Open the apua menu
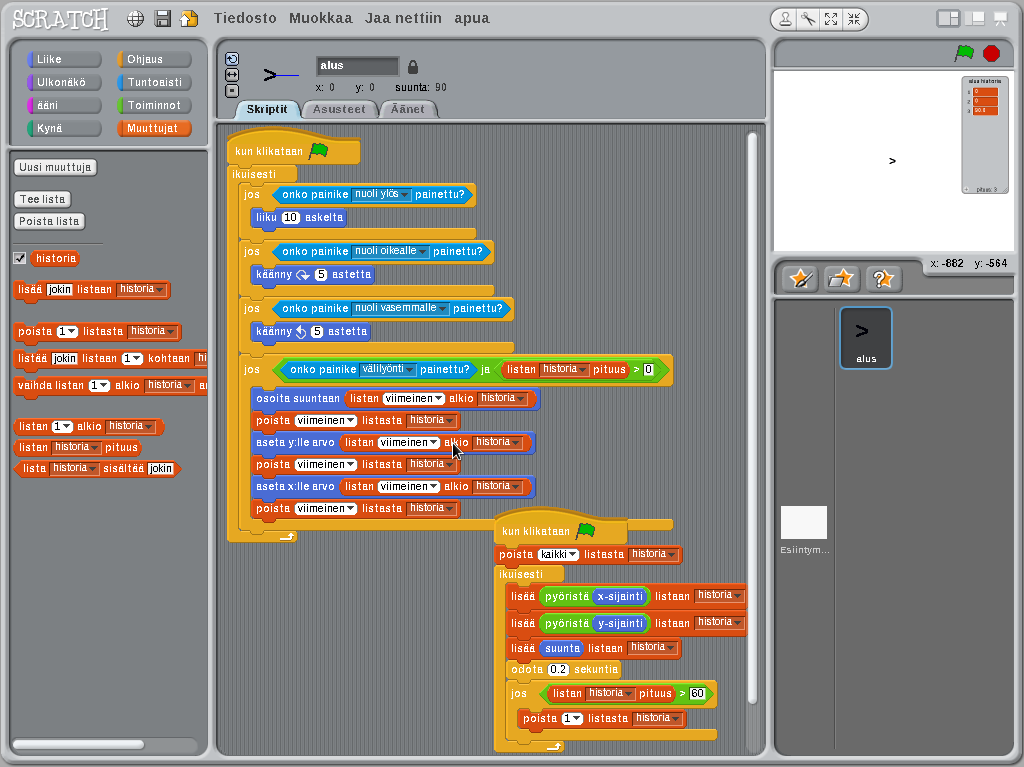The image size is (1024, 767). point(472,18)
